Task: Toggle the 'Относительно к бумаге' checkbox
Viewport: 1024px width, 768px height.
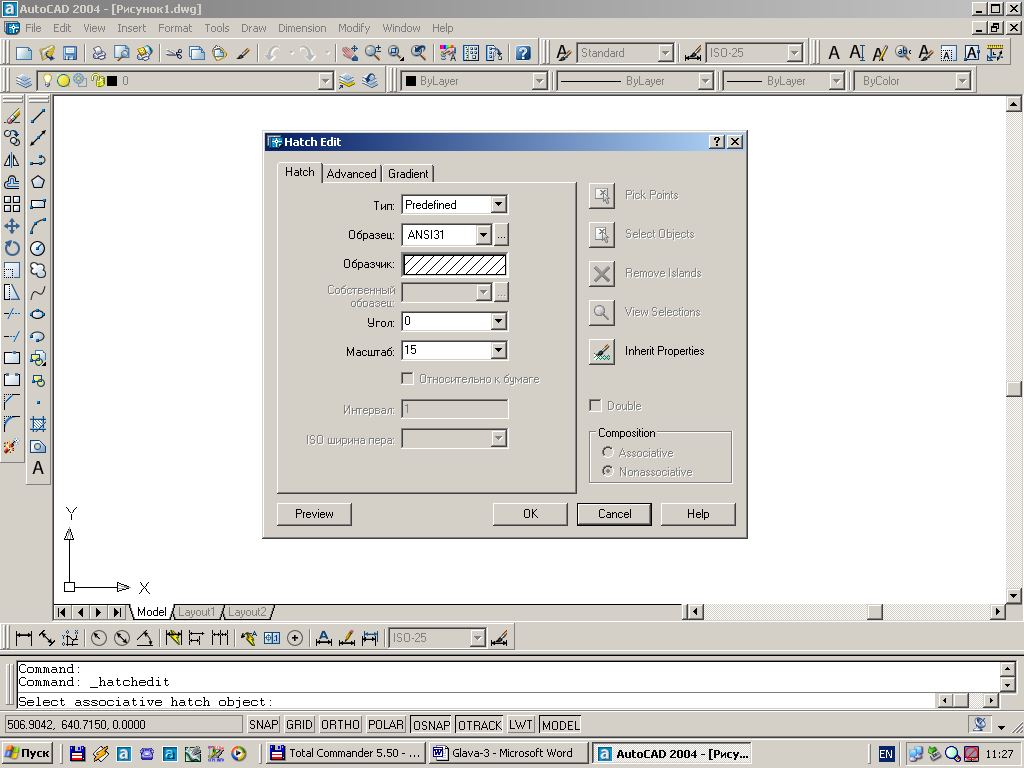Action: (408, 379)
